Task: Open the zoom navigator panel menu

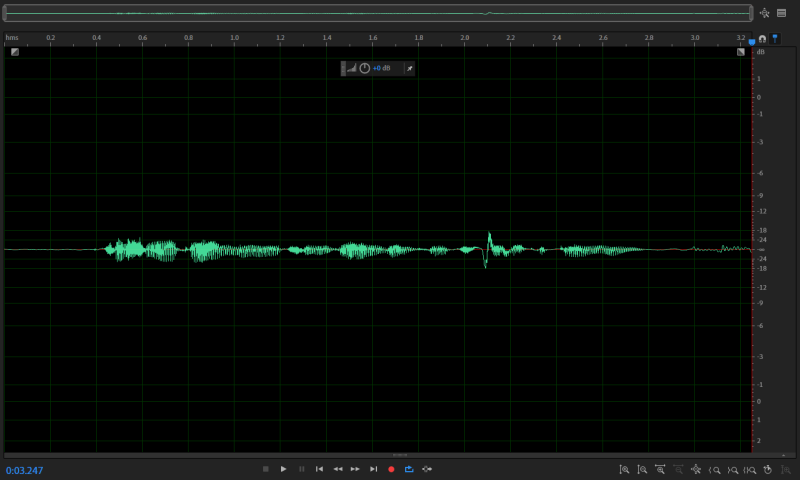Action: 781,13
